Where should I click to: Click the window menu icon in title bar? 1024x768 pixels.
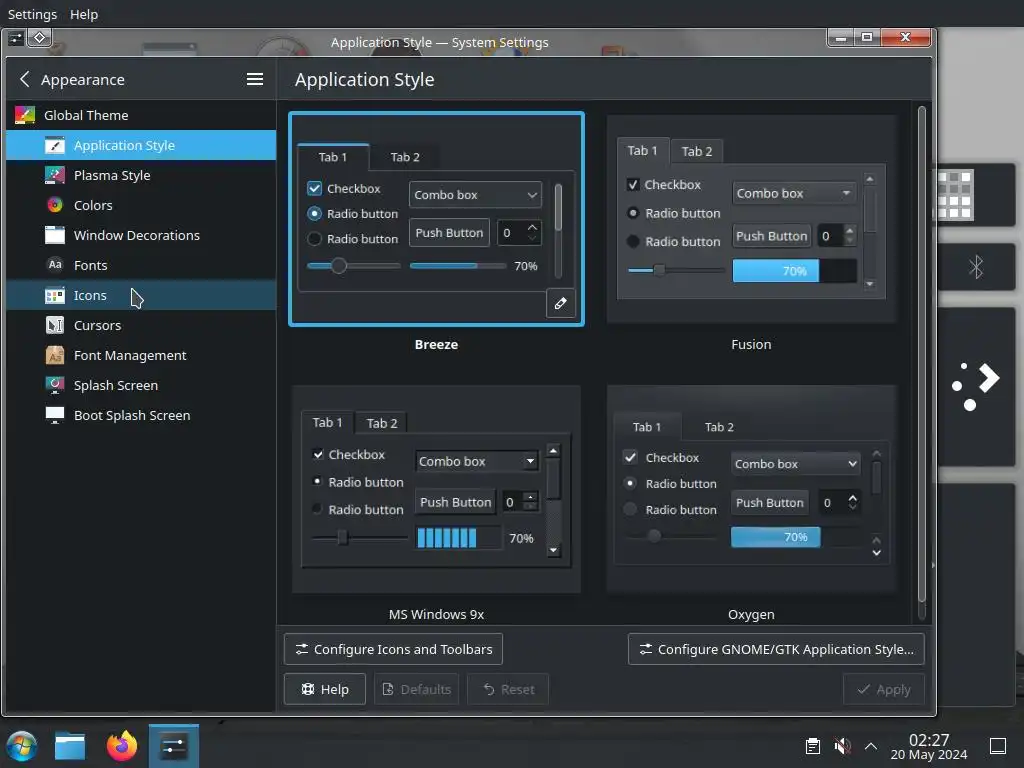click(16, 38)
